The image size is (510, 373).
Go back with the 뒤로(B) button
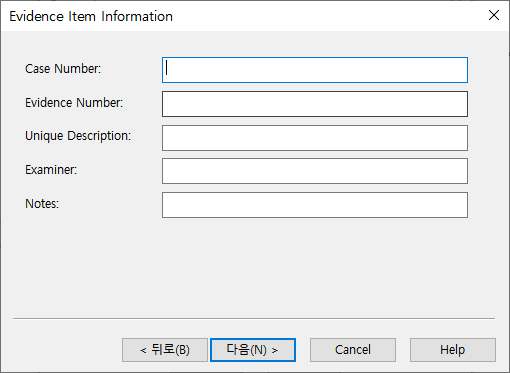(x=165, y=350)
